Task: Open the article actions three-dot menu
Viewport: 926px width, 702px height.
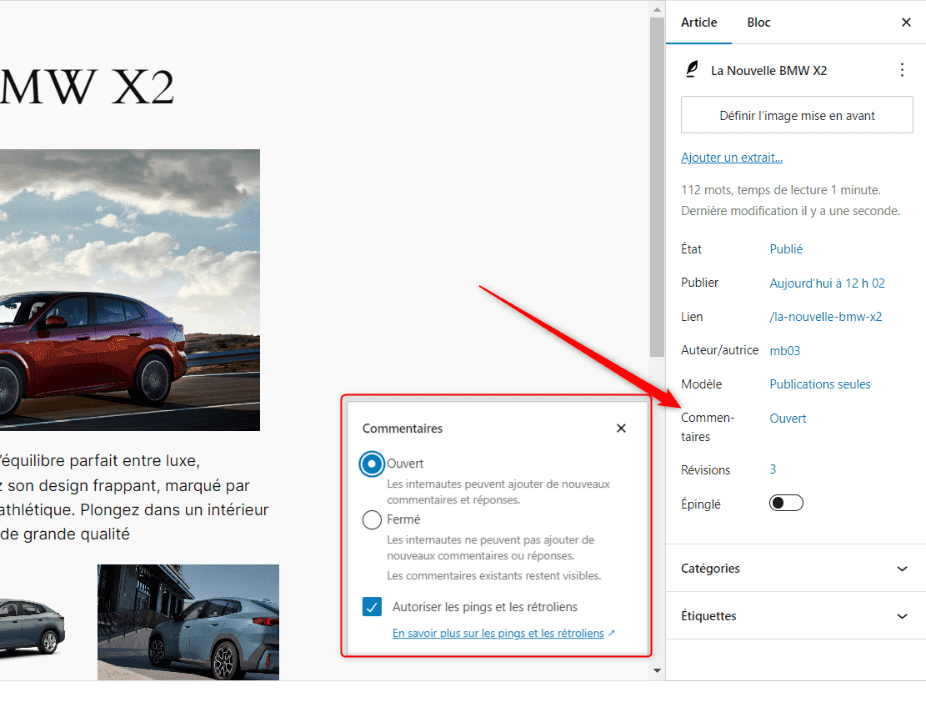Action: (x=902, y=70)
